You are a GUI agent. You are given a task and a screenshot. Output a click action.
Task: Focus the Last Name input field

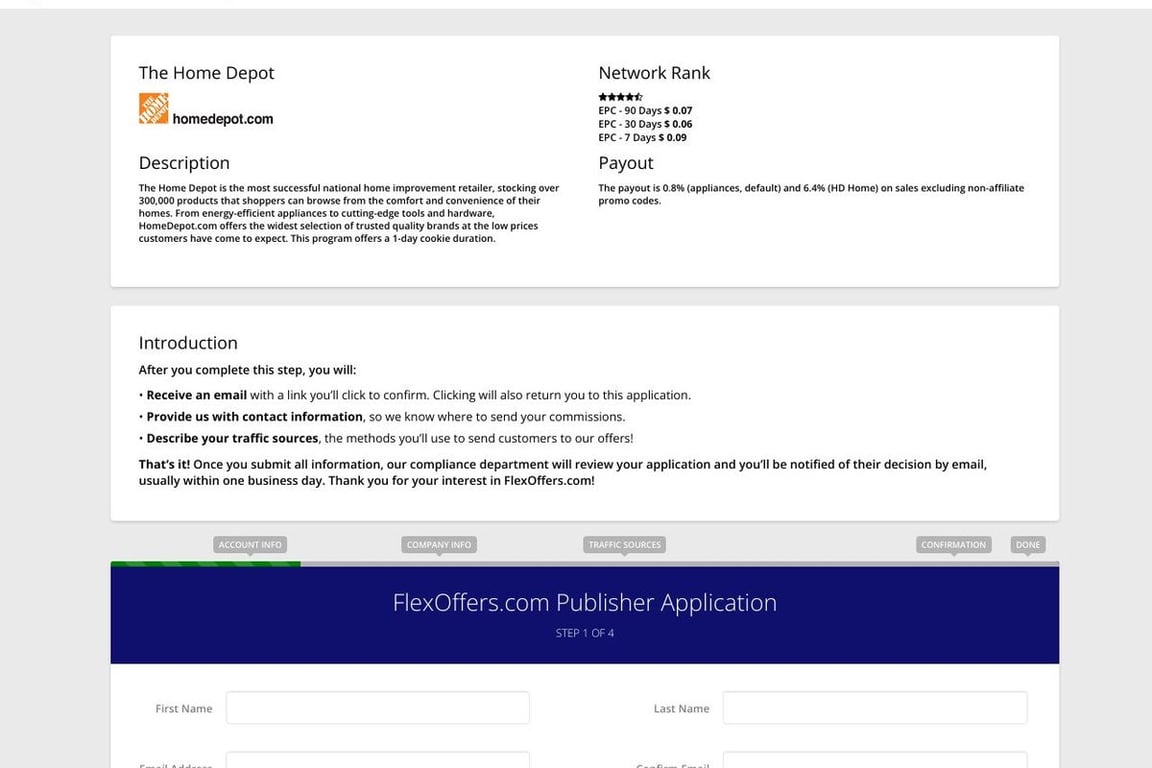point(874,708)
